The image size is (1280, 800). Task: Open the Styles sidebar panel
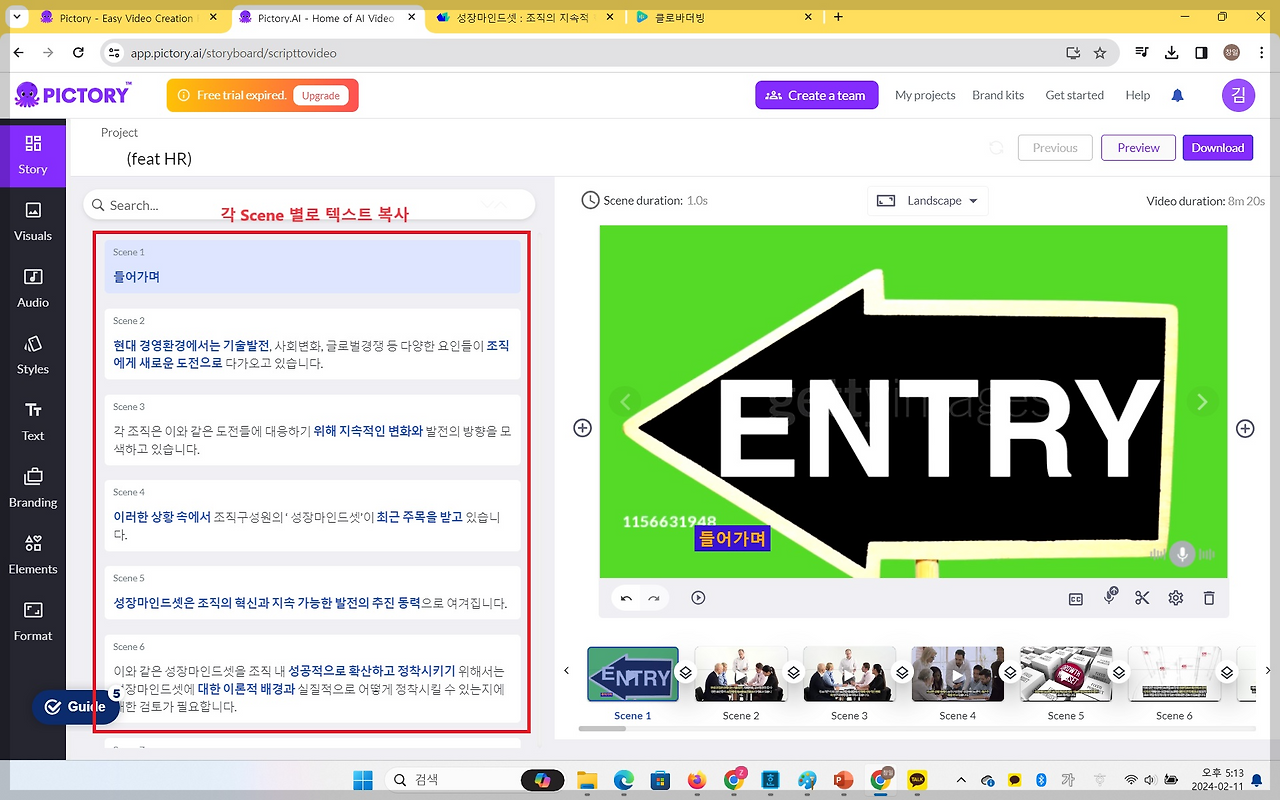33,355
